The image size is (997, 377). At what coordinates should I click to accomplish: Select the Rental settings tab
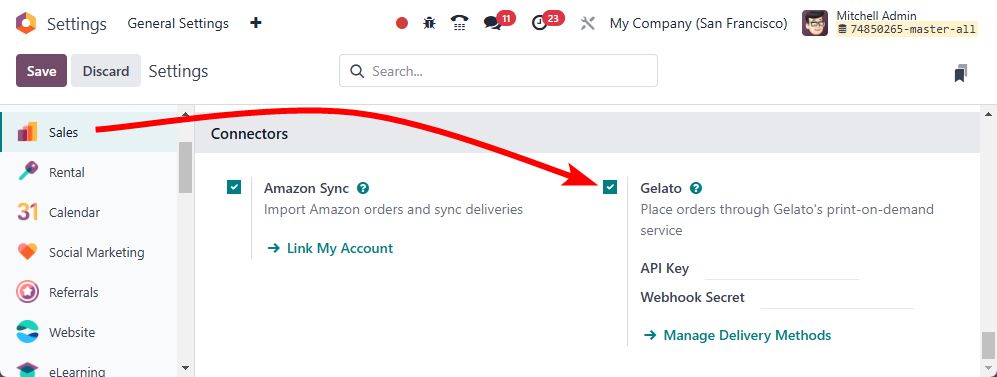click(x=89, y=172)
